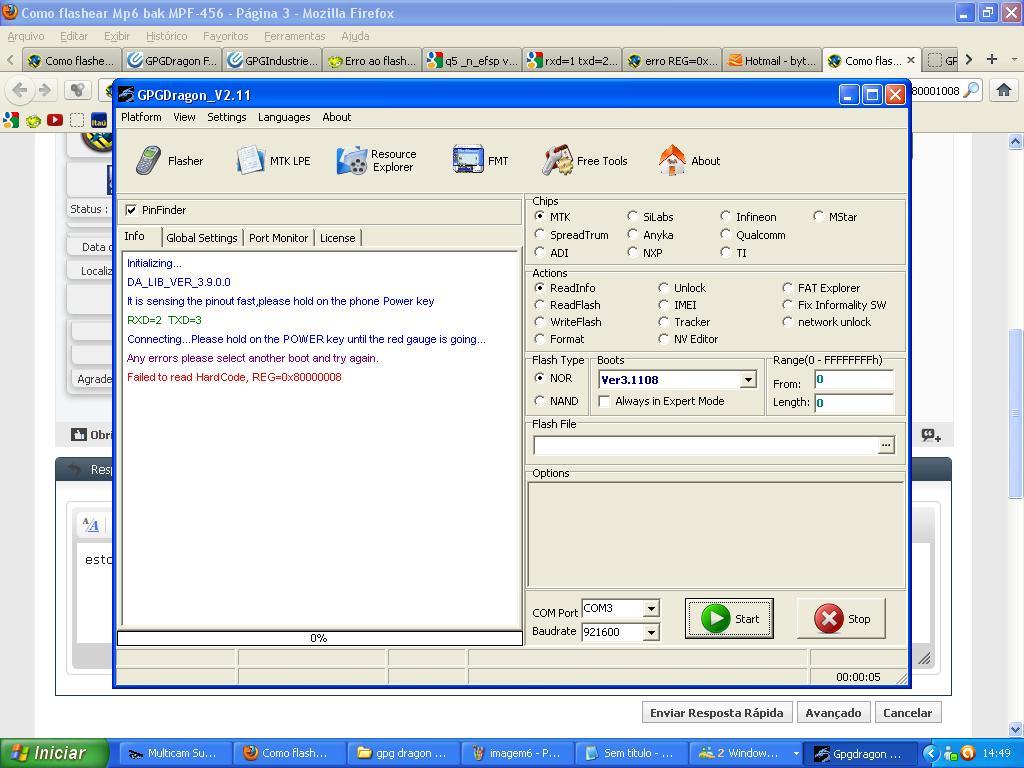1024x768 pixels.
Task: Toggle the PinFinder checkbox
Action: (x=131, y=210)
